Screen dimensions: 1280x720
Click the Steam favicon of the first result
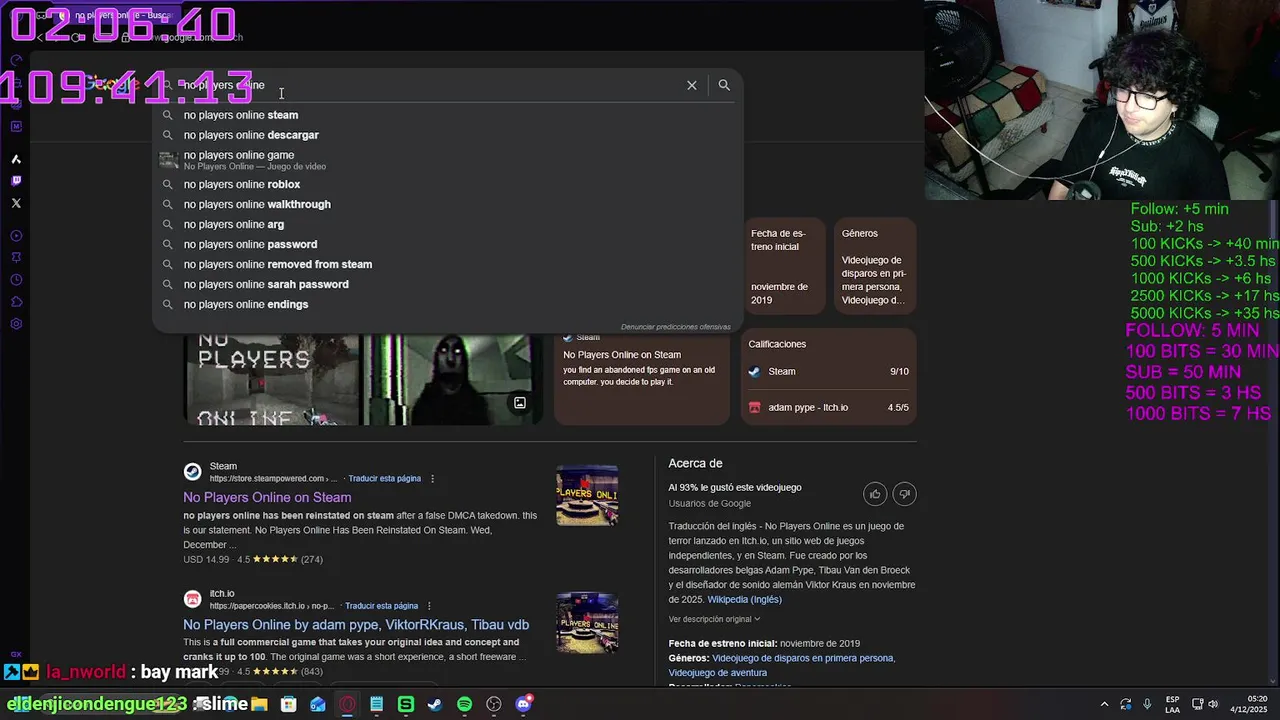(x=192, y=471)
